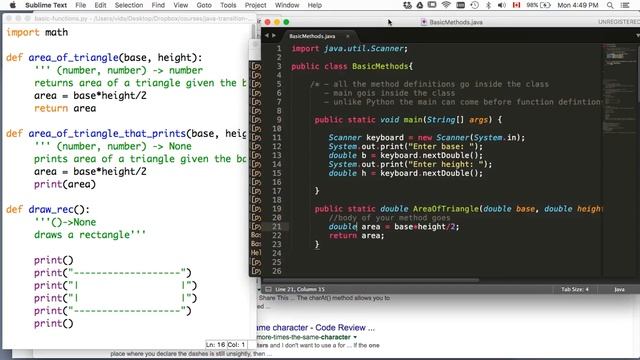Open the Wi-Fi status menu
The image size is (640, 360).
(446, 5)
